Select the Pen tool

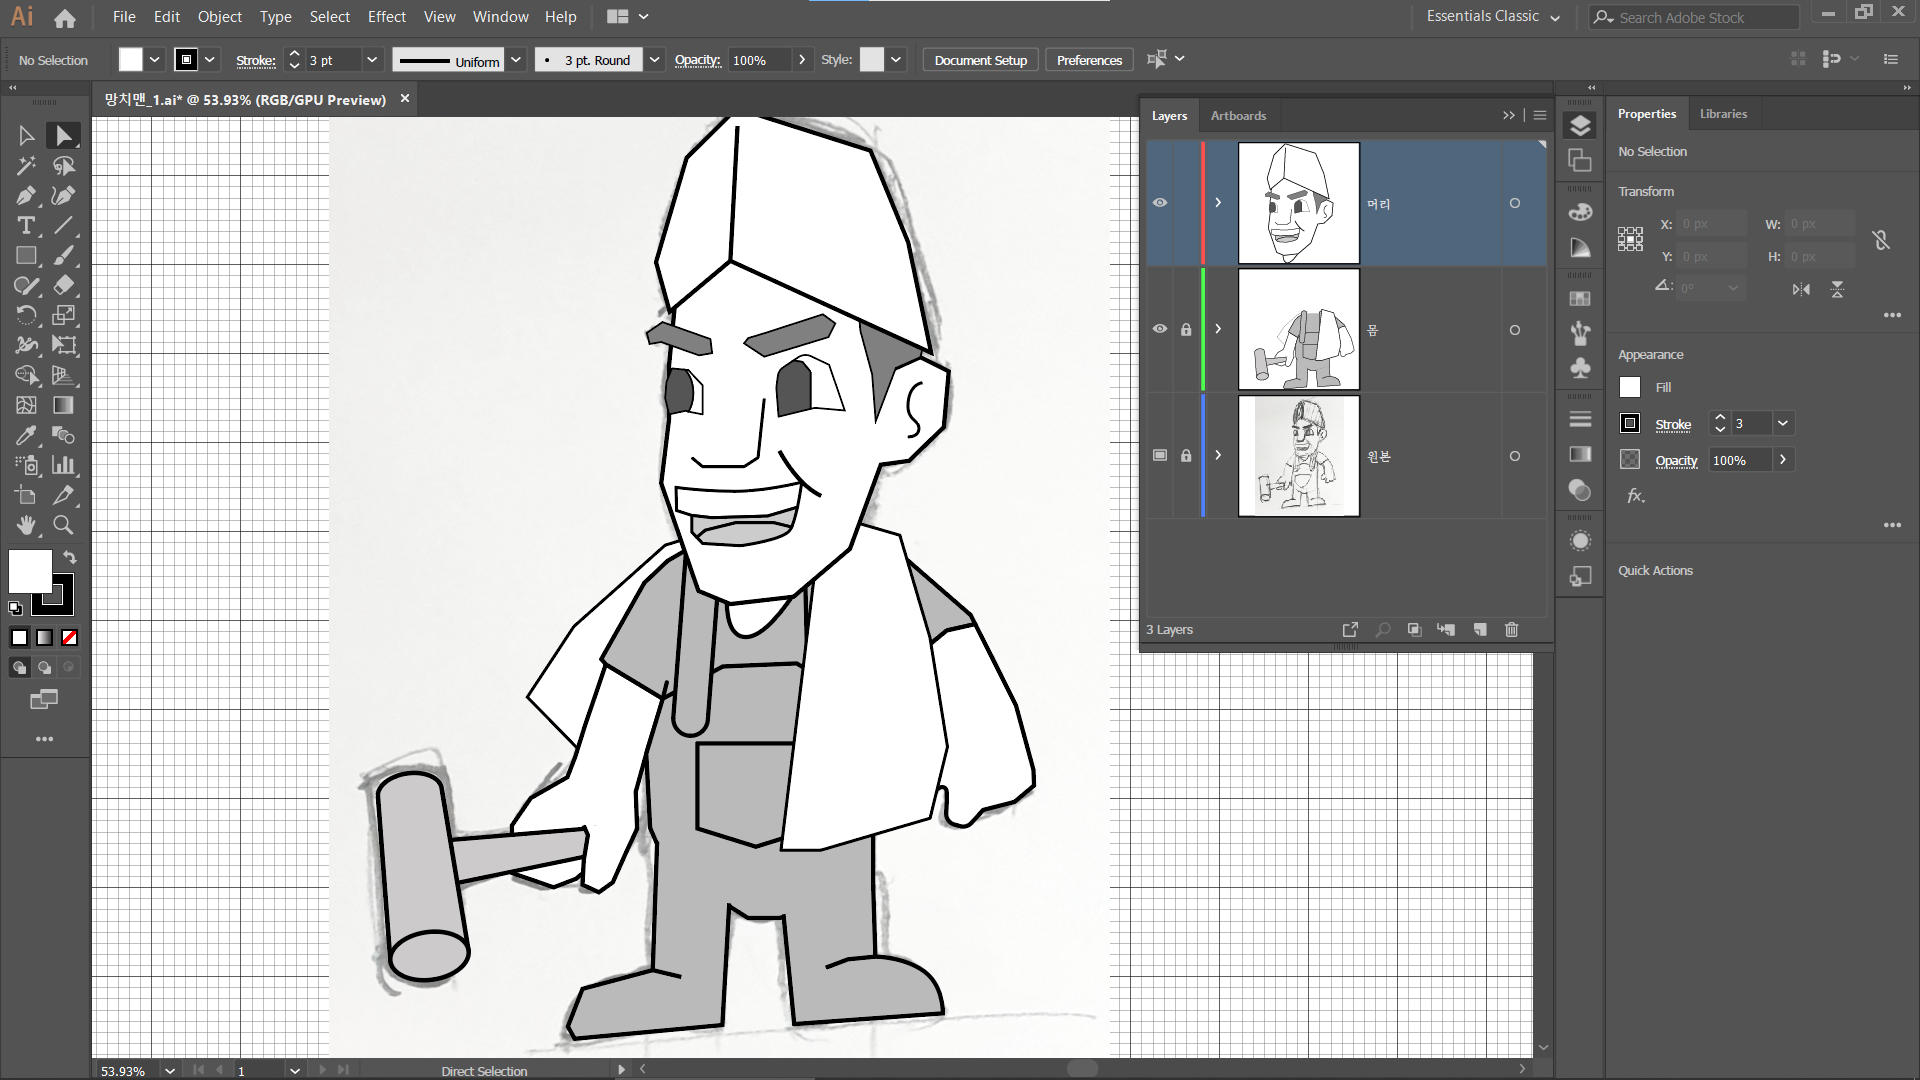click(x=26, y=196)
